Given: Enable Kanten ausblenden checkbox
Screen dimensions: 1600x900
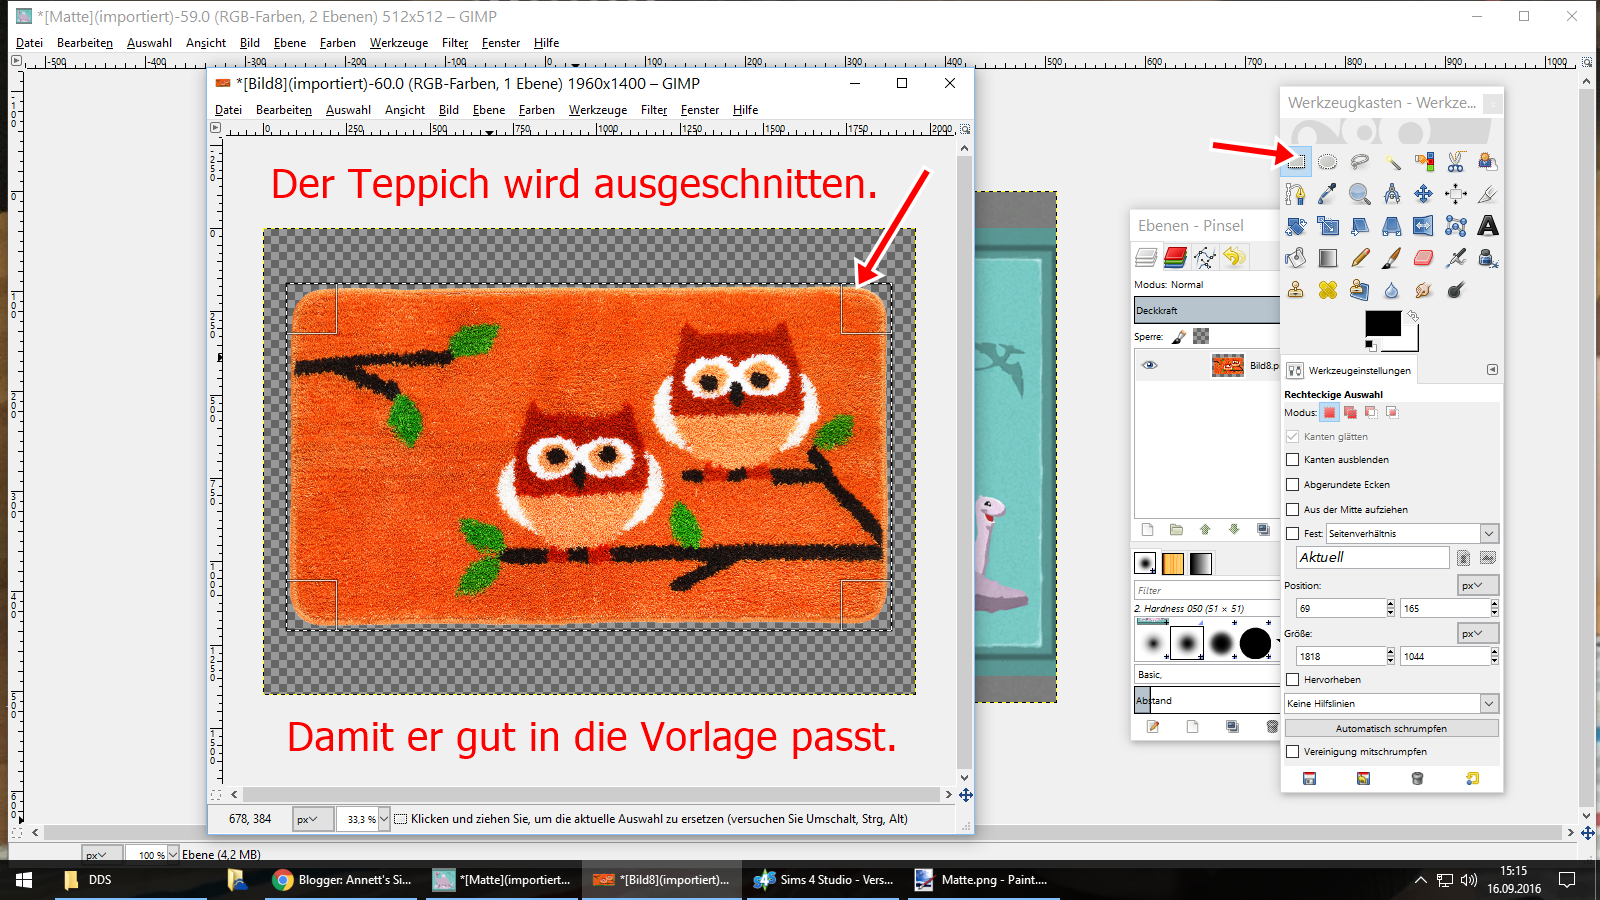Looking at the screenshot, I should tap(1293, 460).
